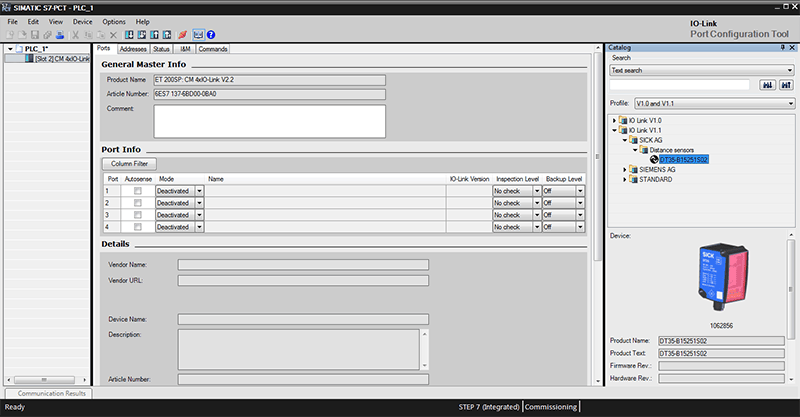Click the red Online connection toolbar icon
Screen dimensions: 800x417
pos(182,35)
